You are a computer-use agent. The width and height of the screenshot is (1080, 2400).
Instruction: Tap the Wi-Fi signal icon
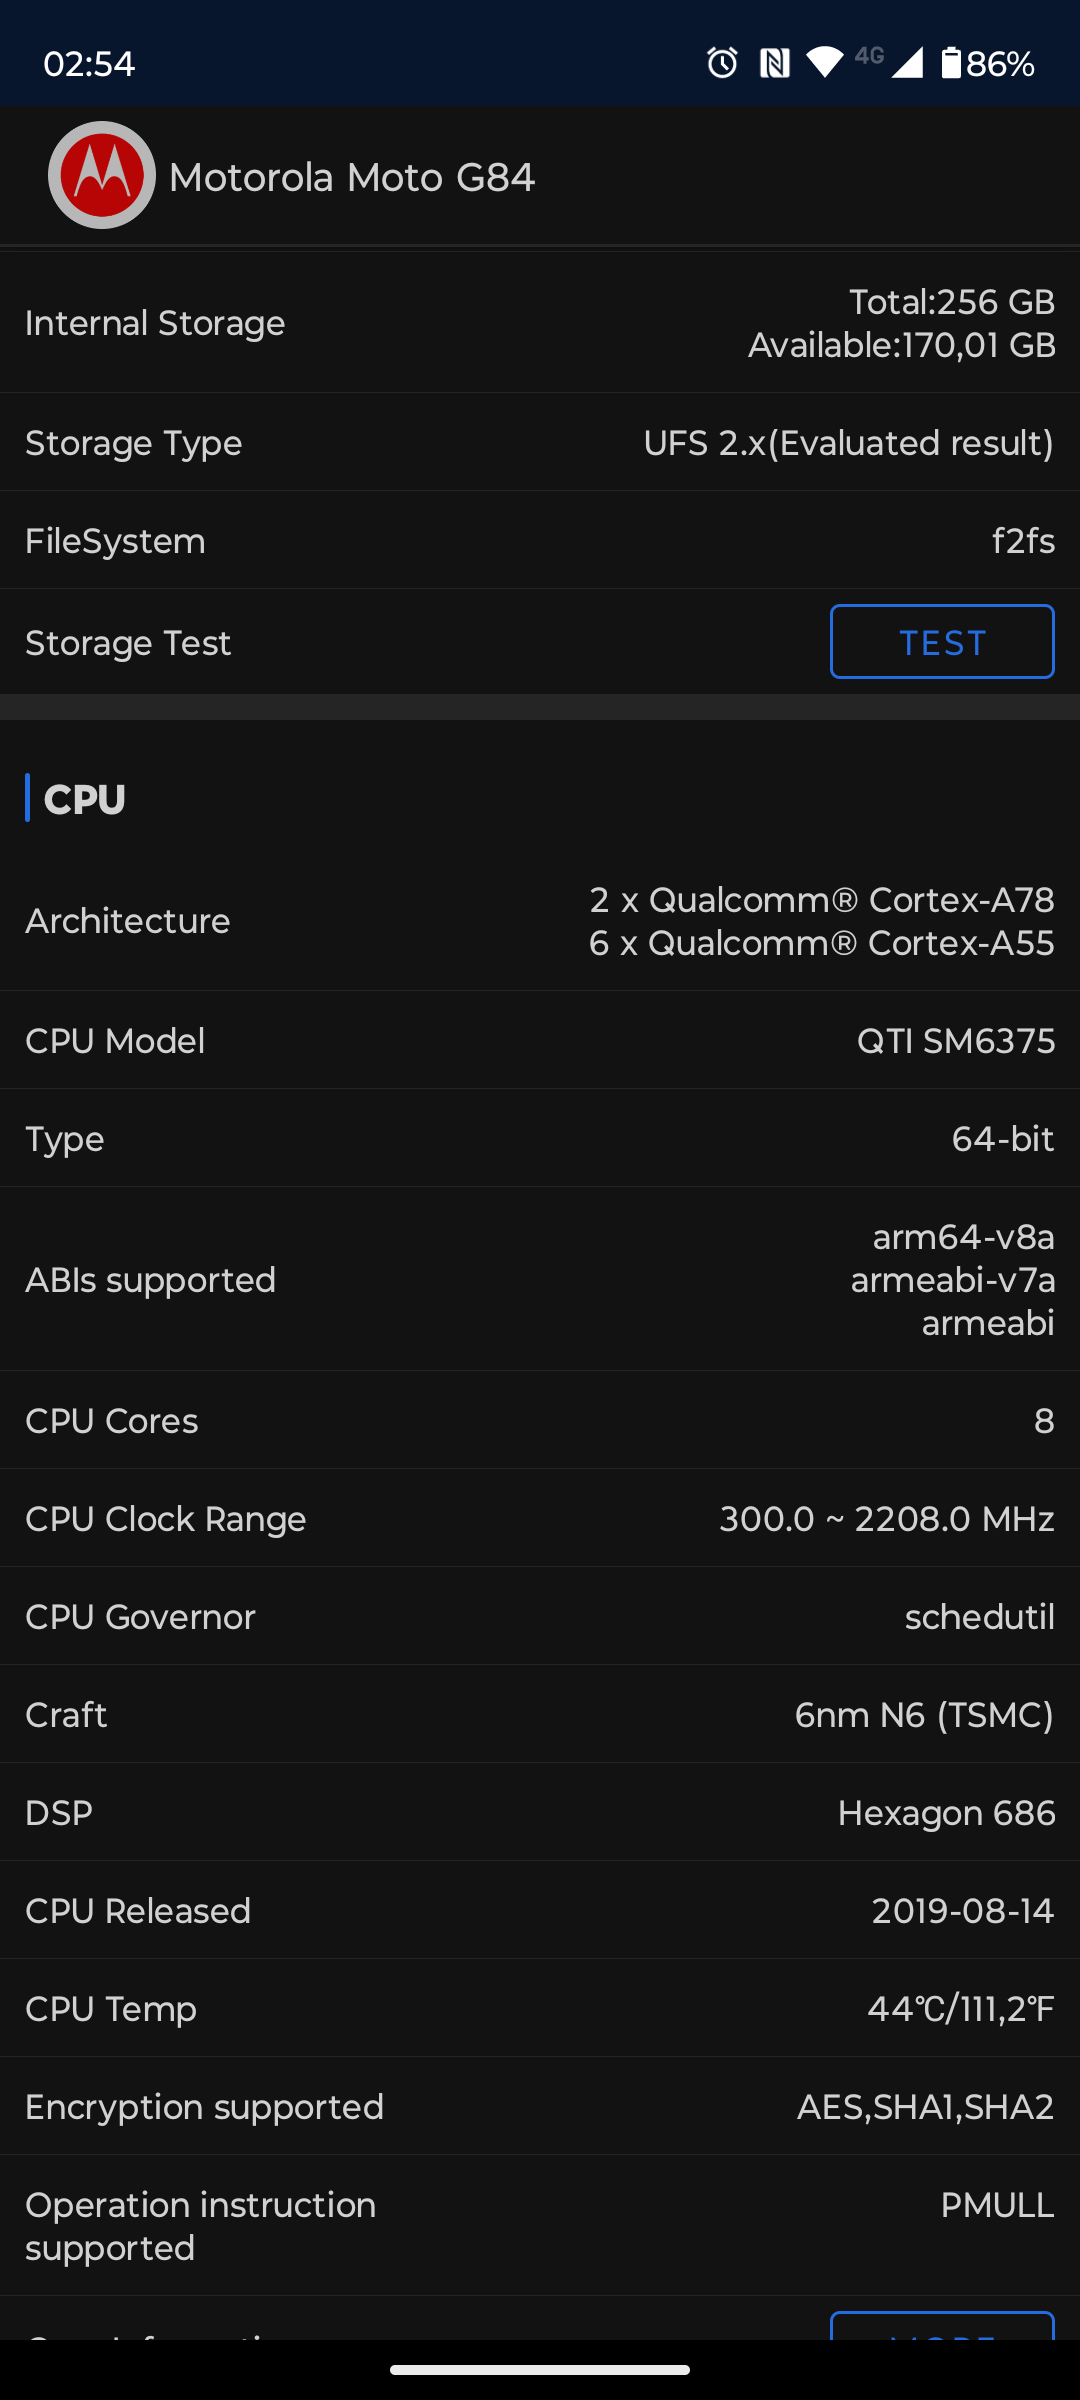pyautogui.click(x=825, y=62)
